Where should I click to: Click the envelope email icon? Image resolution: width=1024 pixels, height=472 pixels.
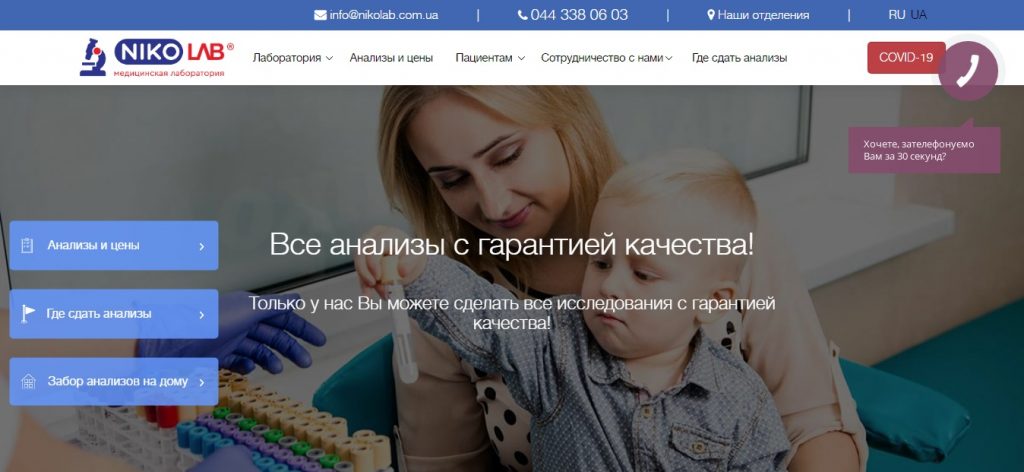pyautogui.click(x=320, y=15)
